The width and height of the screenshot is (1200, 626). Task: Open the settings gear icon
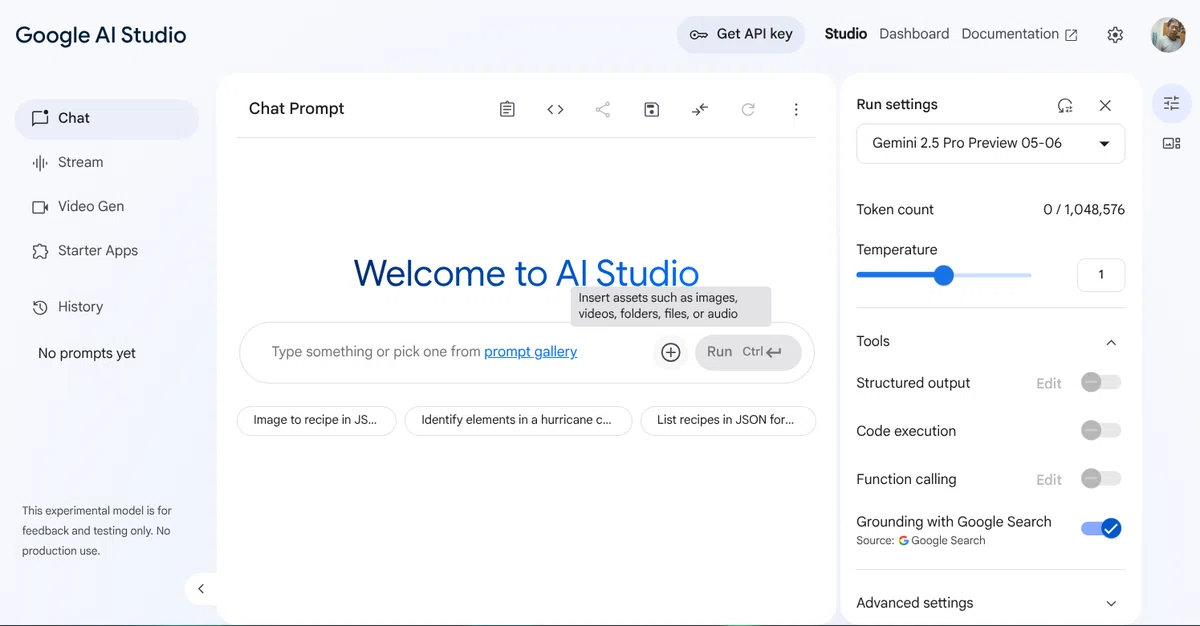pos(1115,34)
